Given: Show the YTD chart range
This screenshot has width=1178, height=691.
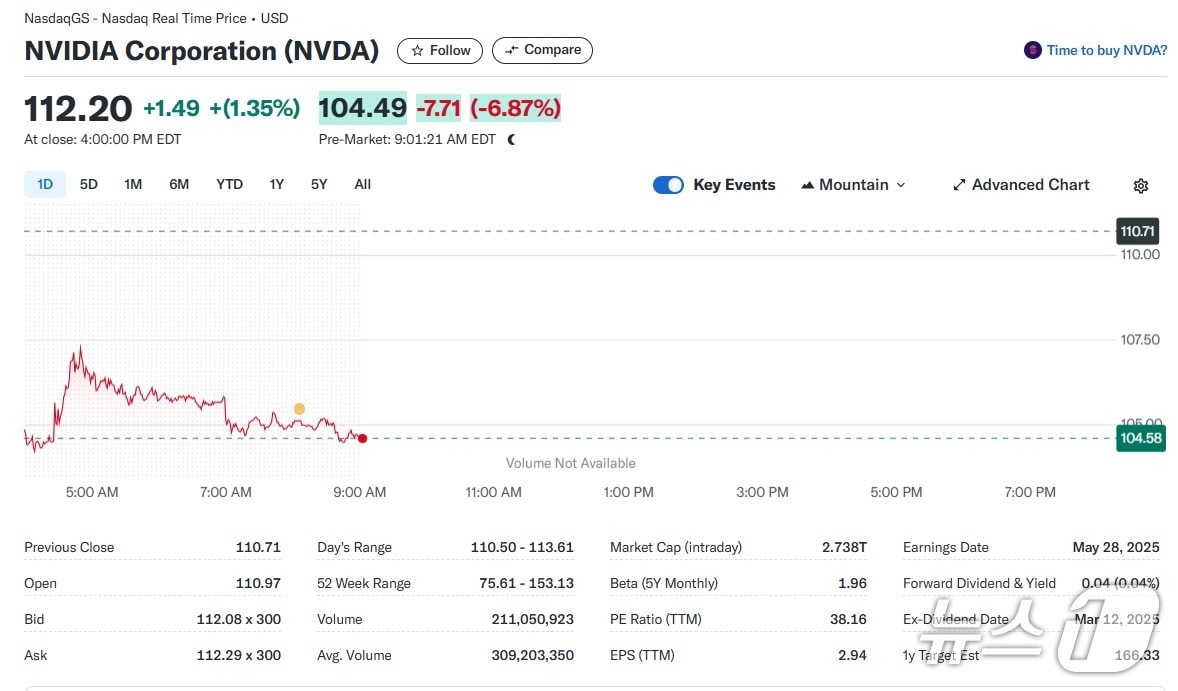Looking at the screenshot, I should (229, 184).
